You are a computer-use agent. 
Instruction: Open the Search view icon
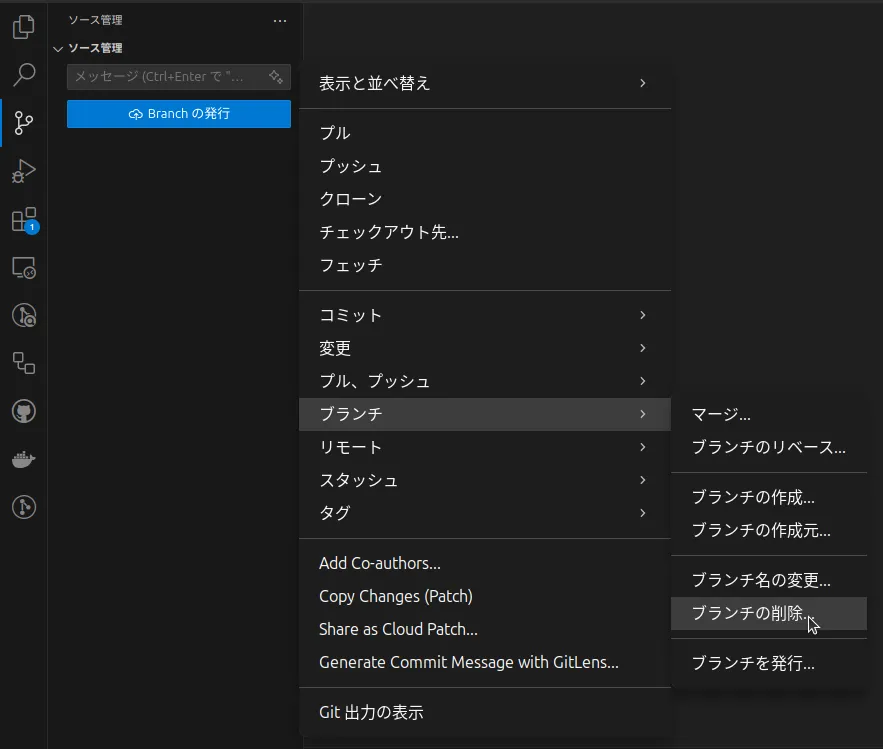(x=23, y=75)
